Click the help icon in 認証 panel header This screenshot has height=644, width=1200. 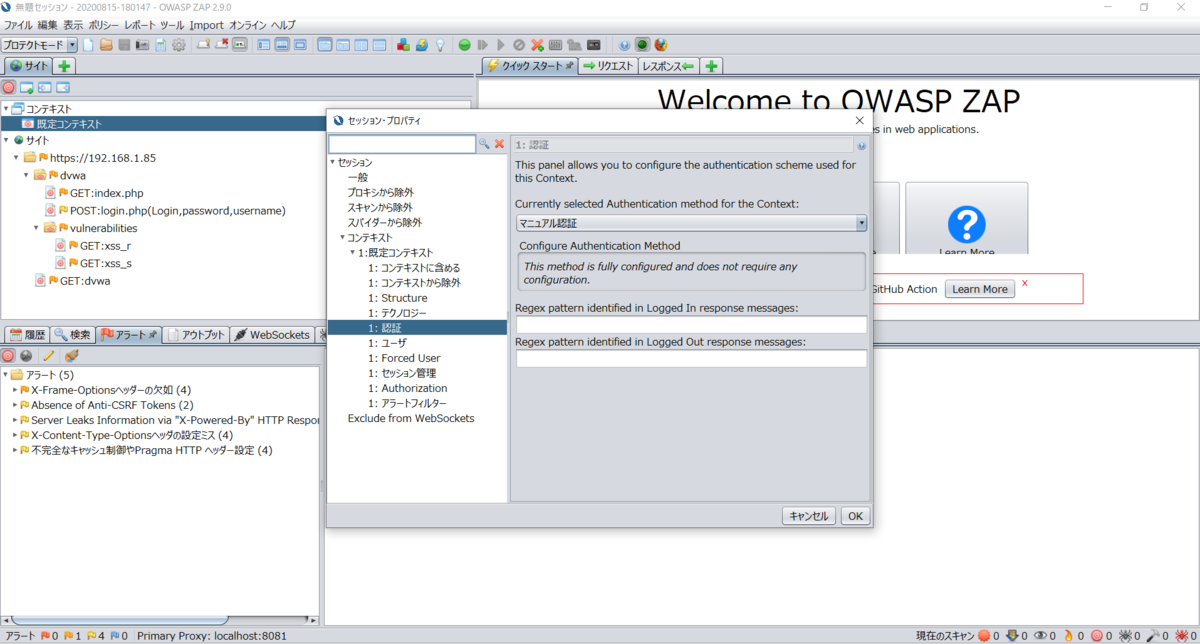point(861,145)
